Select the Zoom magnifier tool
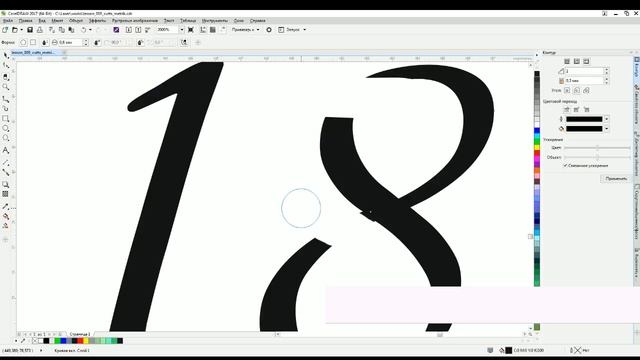This screenshot has width=640, height=360. (6, 87)
